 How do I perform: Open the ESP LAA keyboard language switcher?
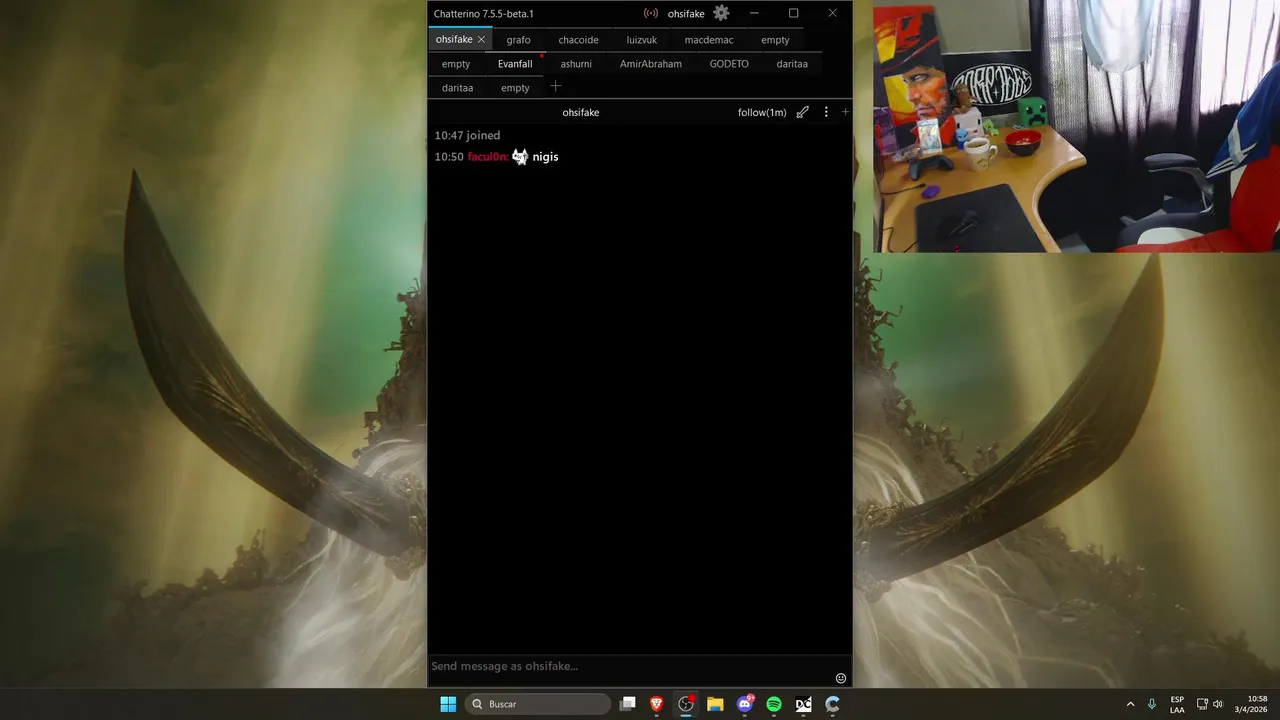click(x=1177, y=704)
